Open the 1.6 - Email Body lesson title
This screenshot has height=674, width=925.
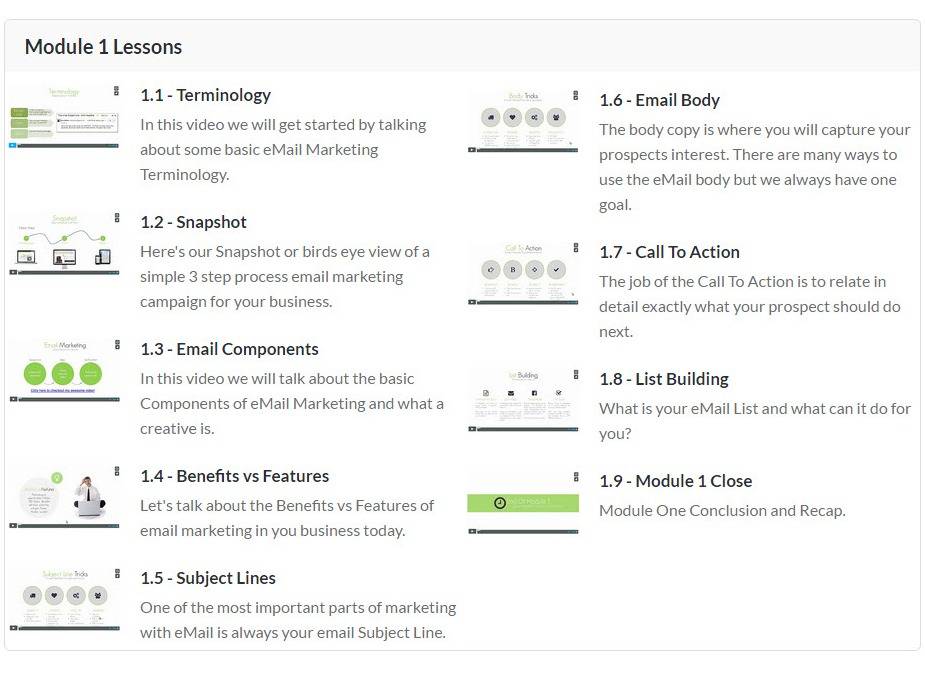659,100
